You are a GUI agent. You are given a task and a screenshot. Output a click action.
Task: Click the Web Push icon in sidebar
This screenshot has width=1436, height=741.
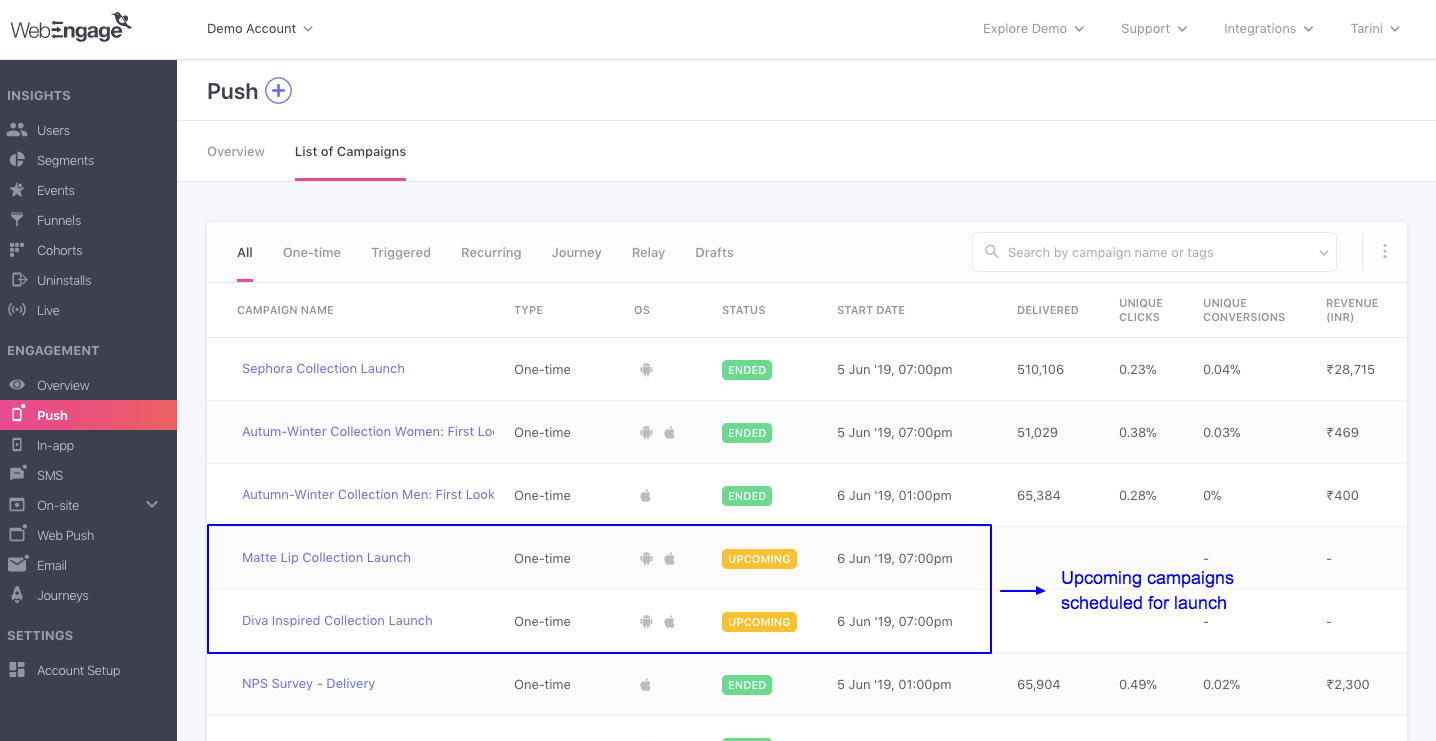[x=17, y=534]
